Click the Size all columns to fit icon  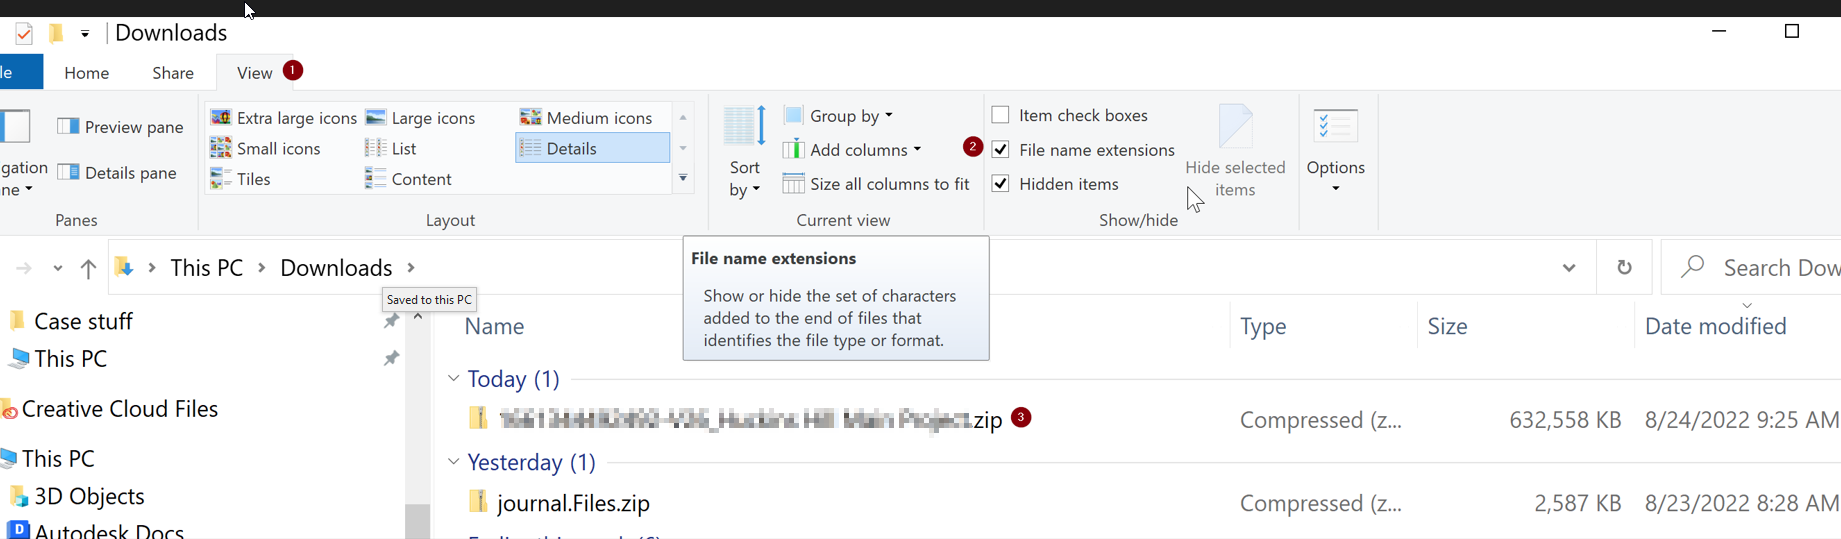[x=793, y=184]
